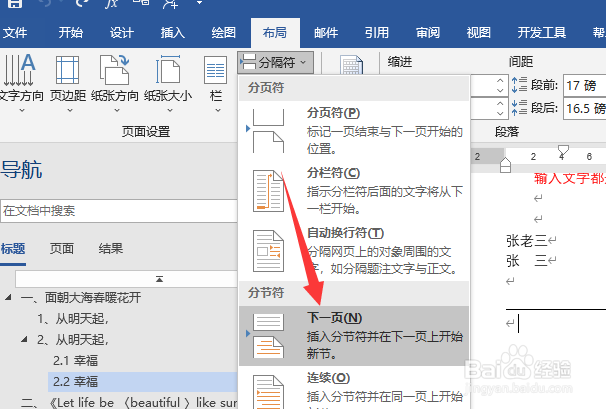Expand the dropdown arrow under 纸张方向

click(117, 111)
